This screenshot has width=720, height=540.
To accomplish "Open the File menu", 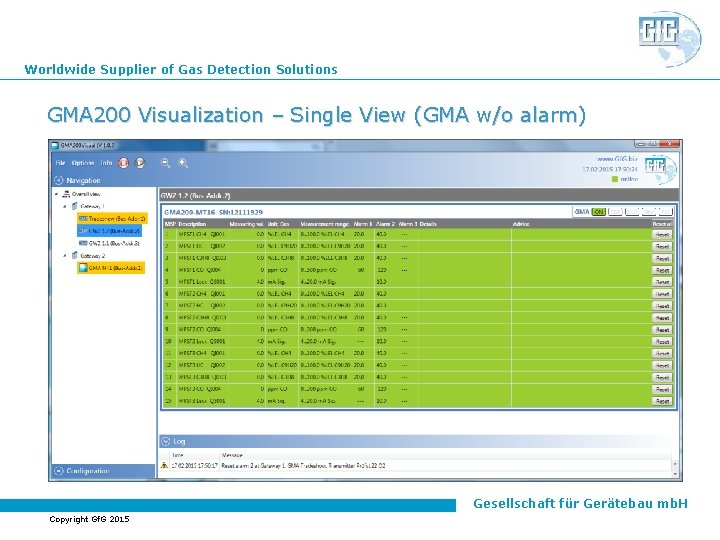I will (x=60, y=163).
